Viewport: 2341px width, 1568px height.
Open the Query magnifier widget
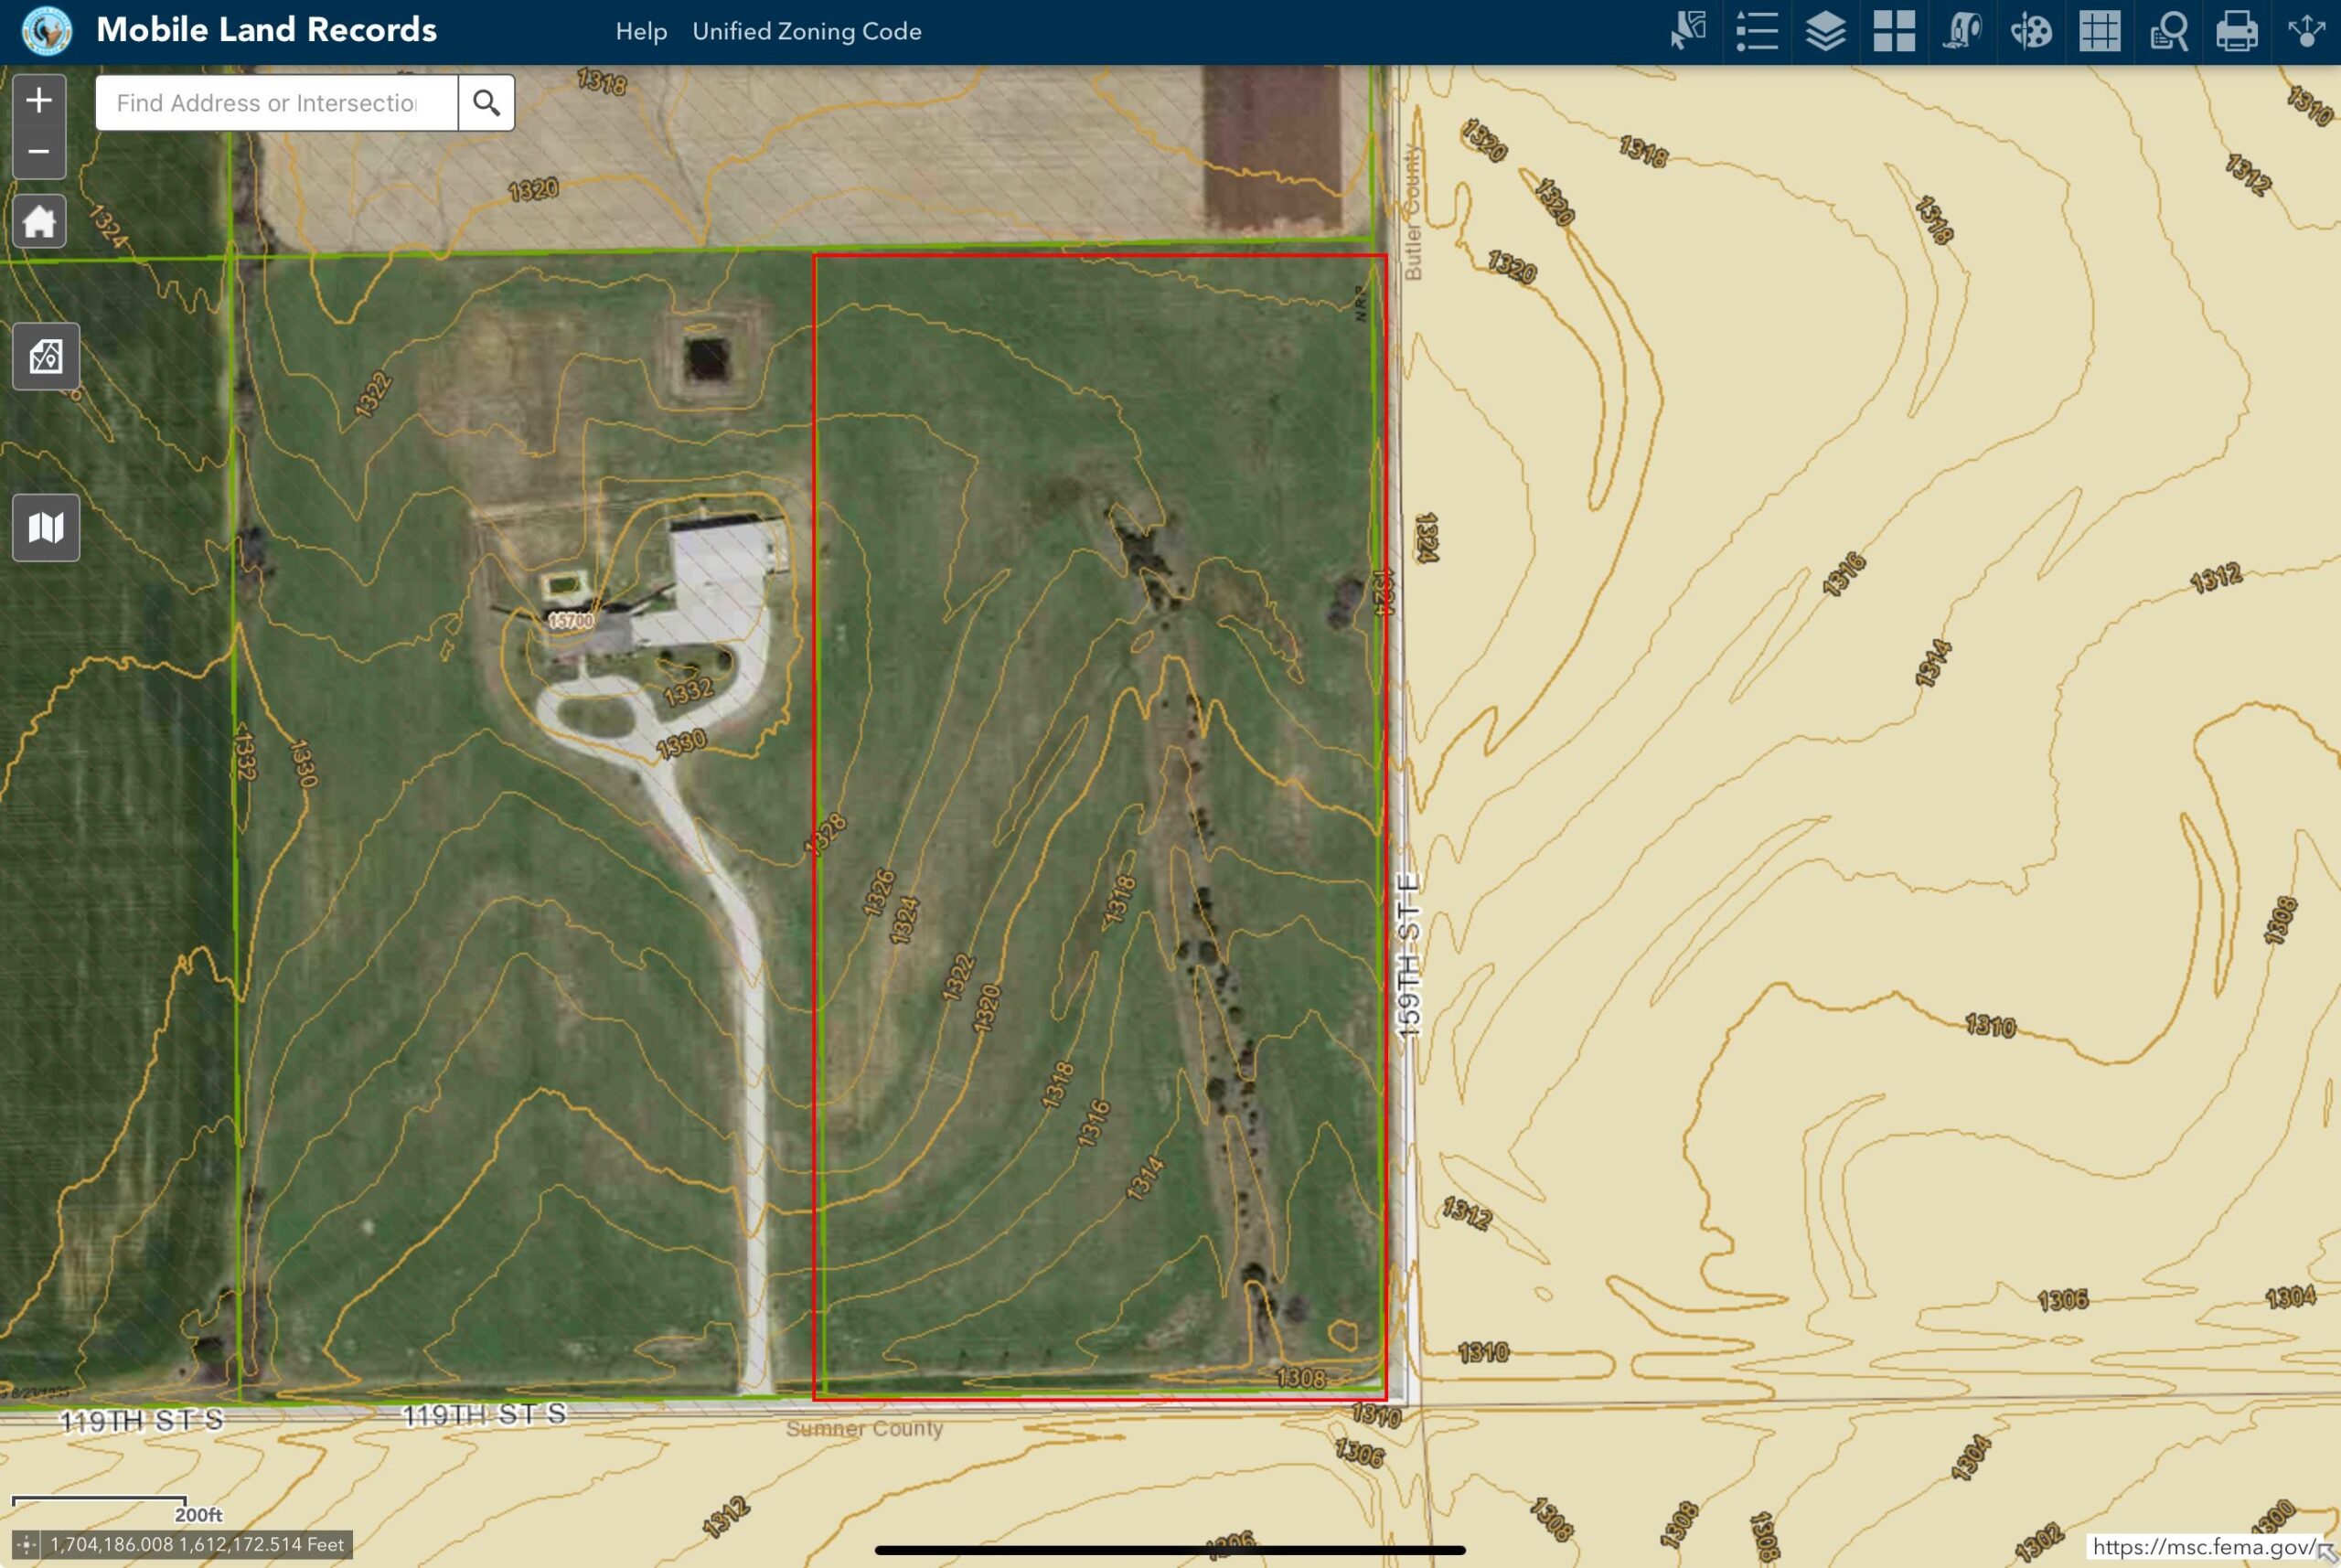pyautogui.click(x=2168, y=31)
